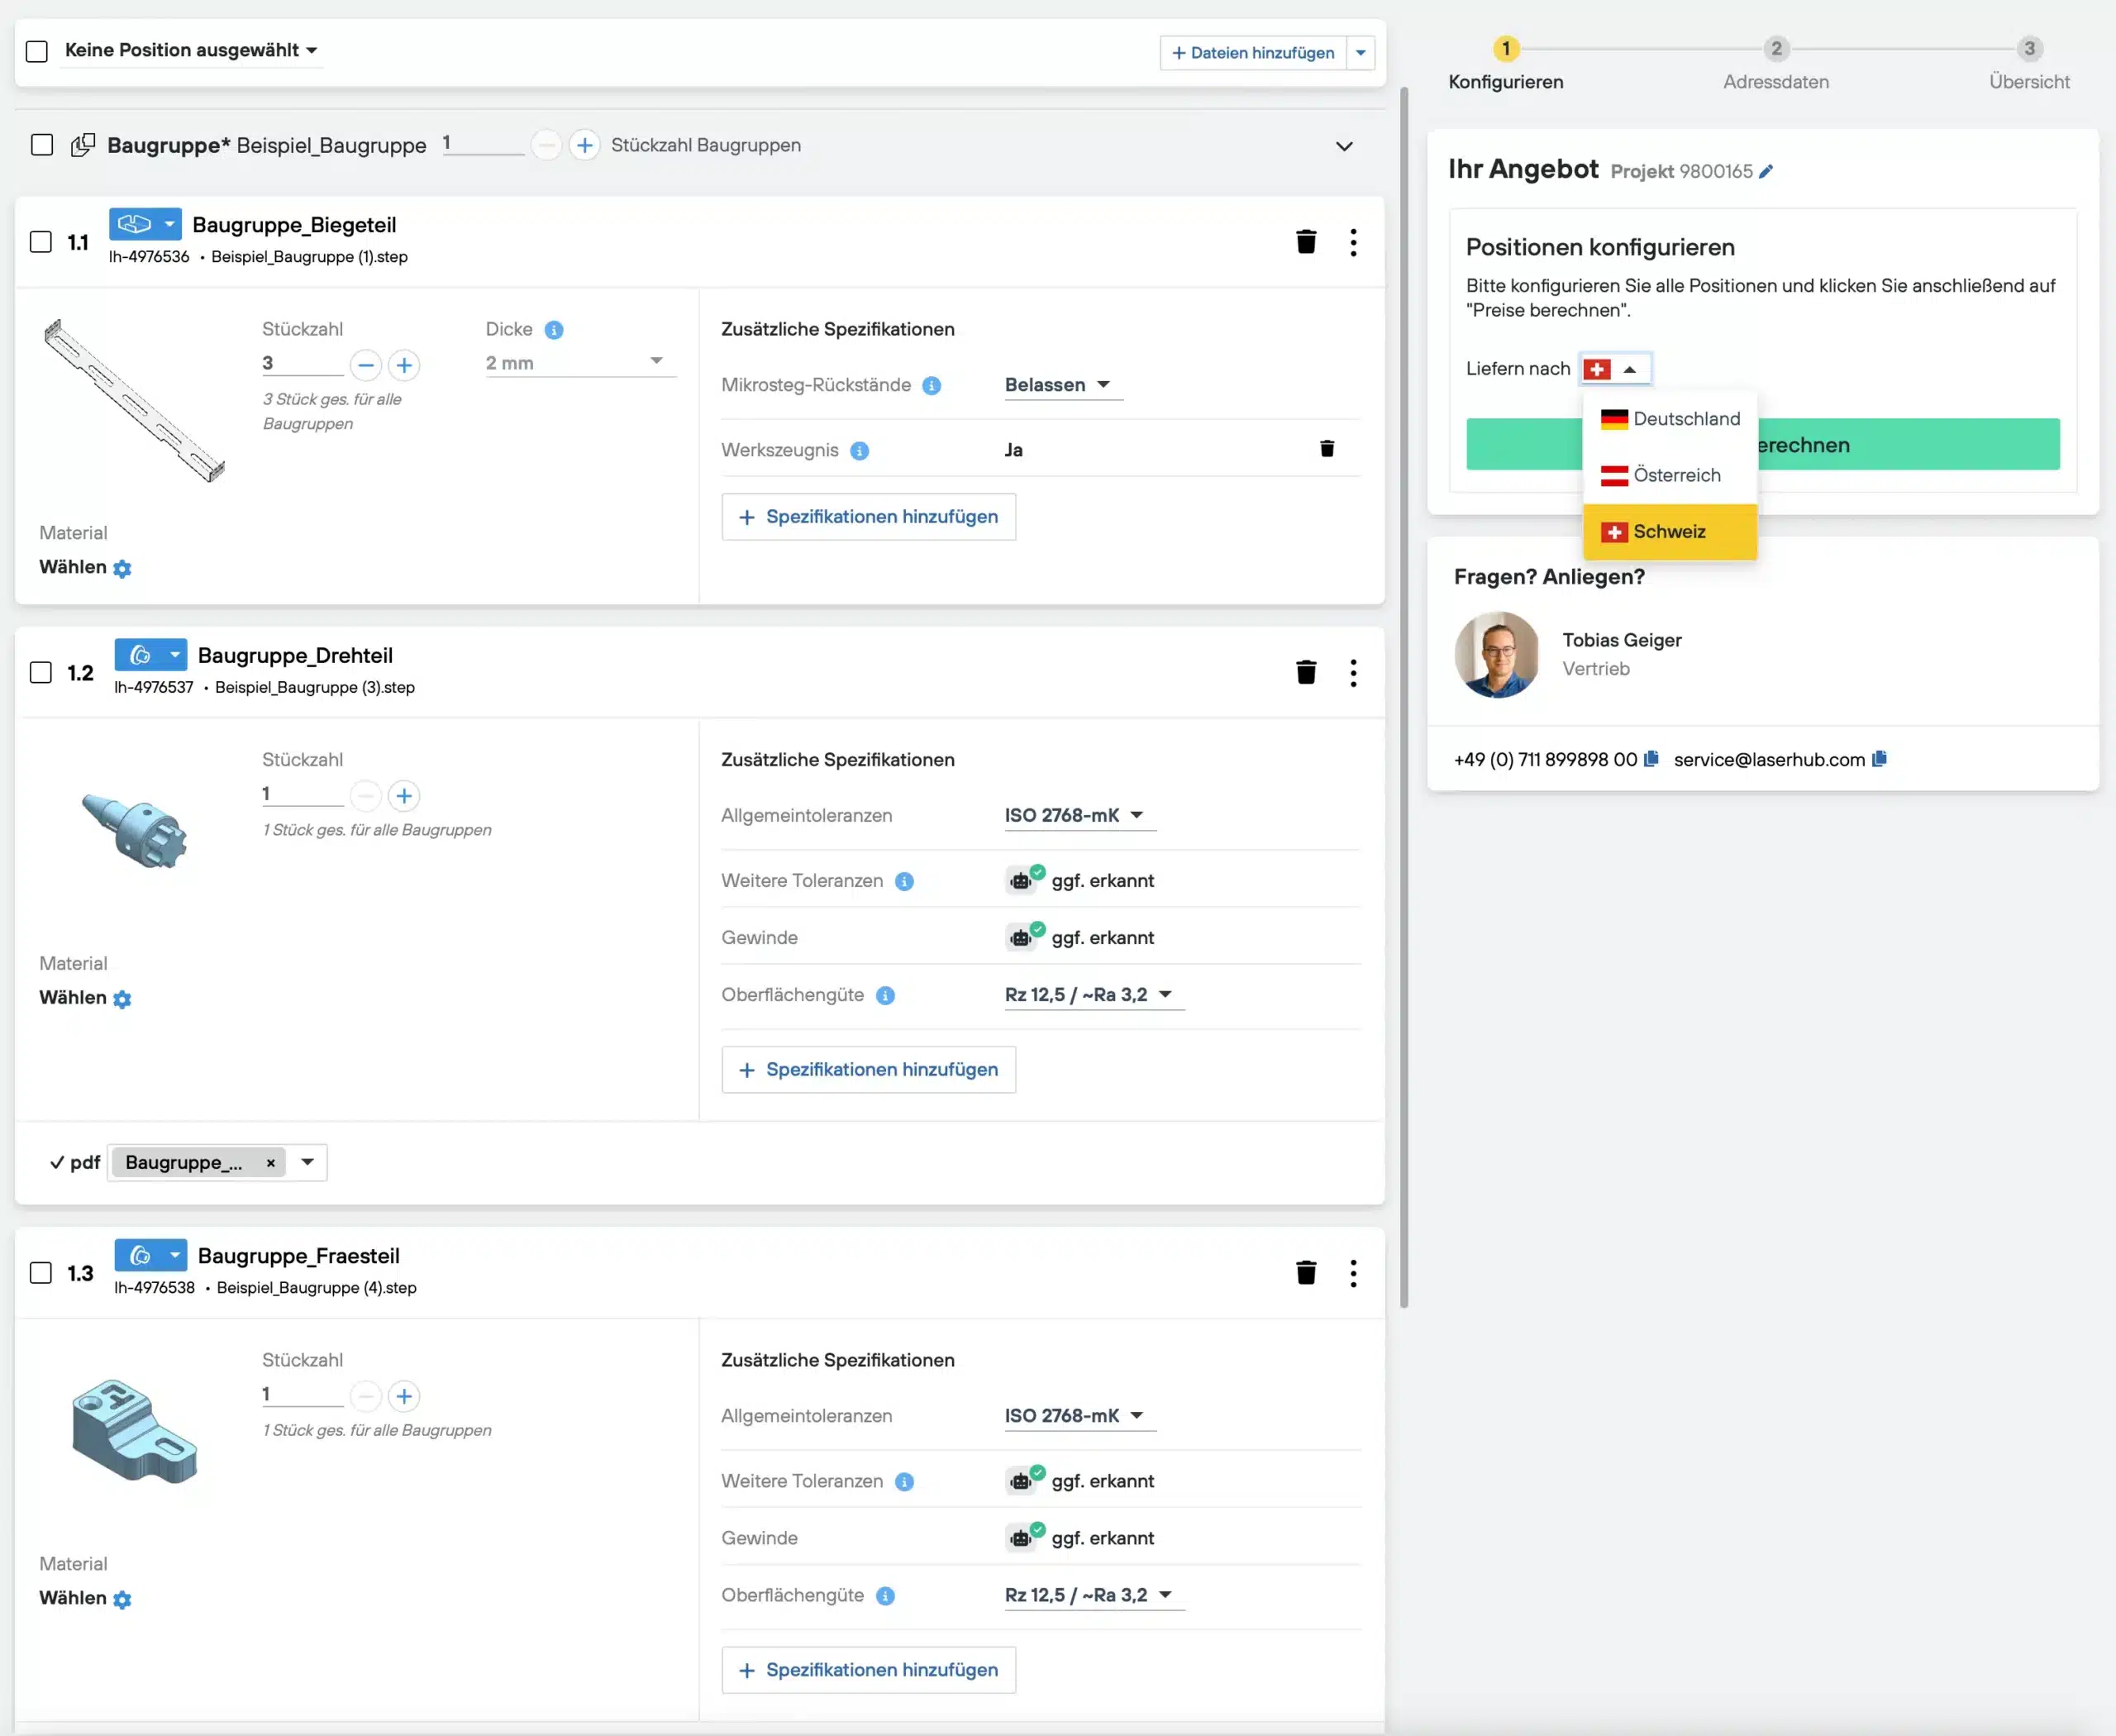Image resolution: width=2116 pixels, height=1736 pixels.
Task: Open ISO 2768-mK dropdown for Baugruppe_Fraesteil
Action: [x=1080, y=1416]
